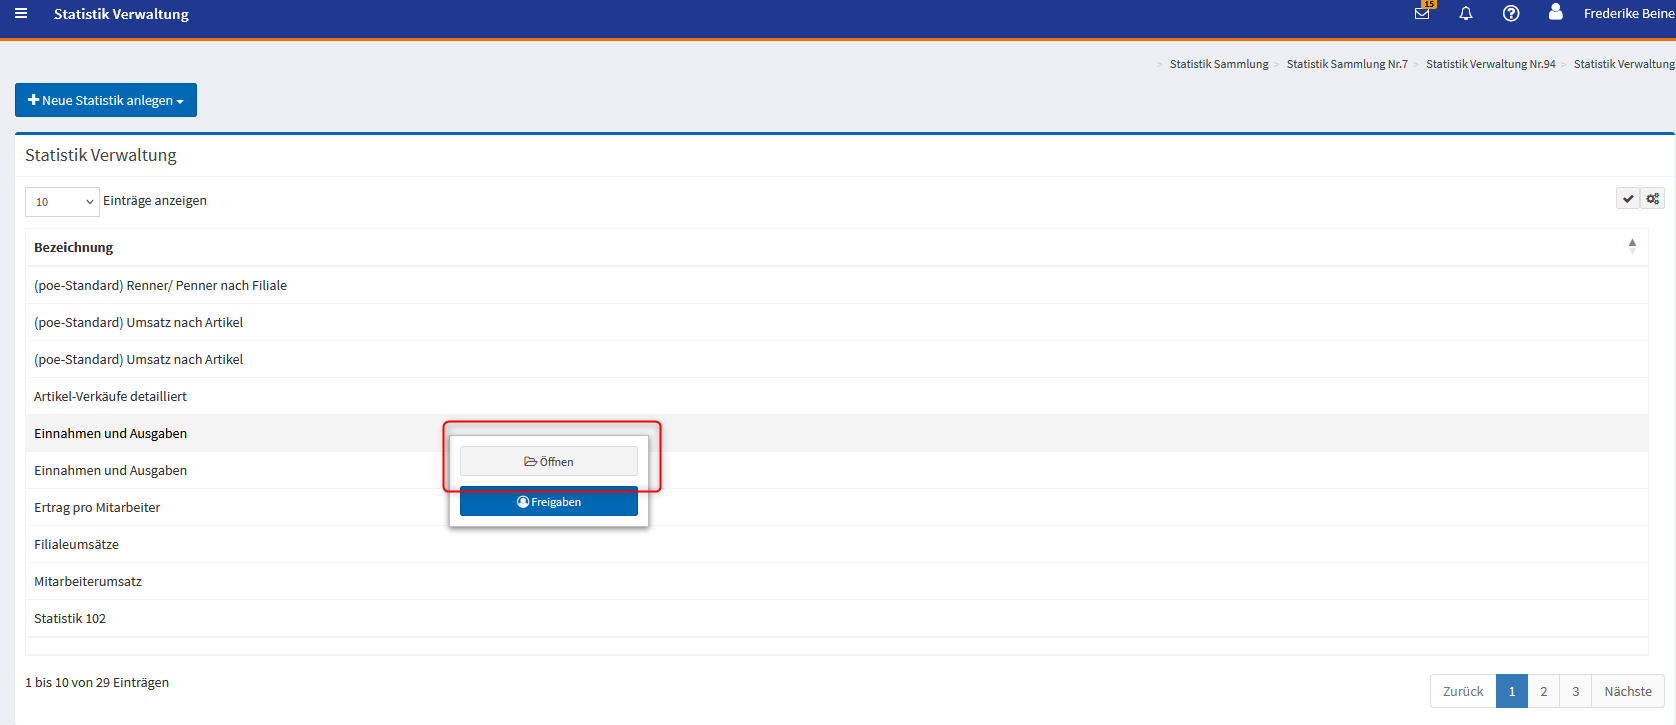Open help using the question mark icon
This screenshot has height=725, width=1676.
[x=1511, y=14]
